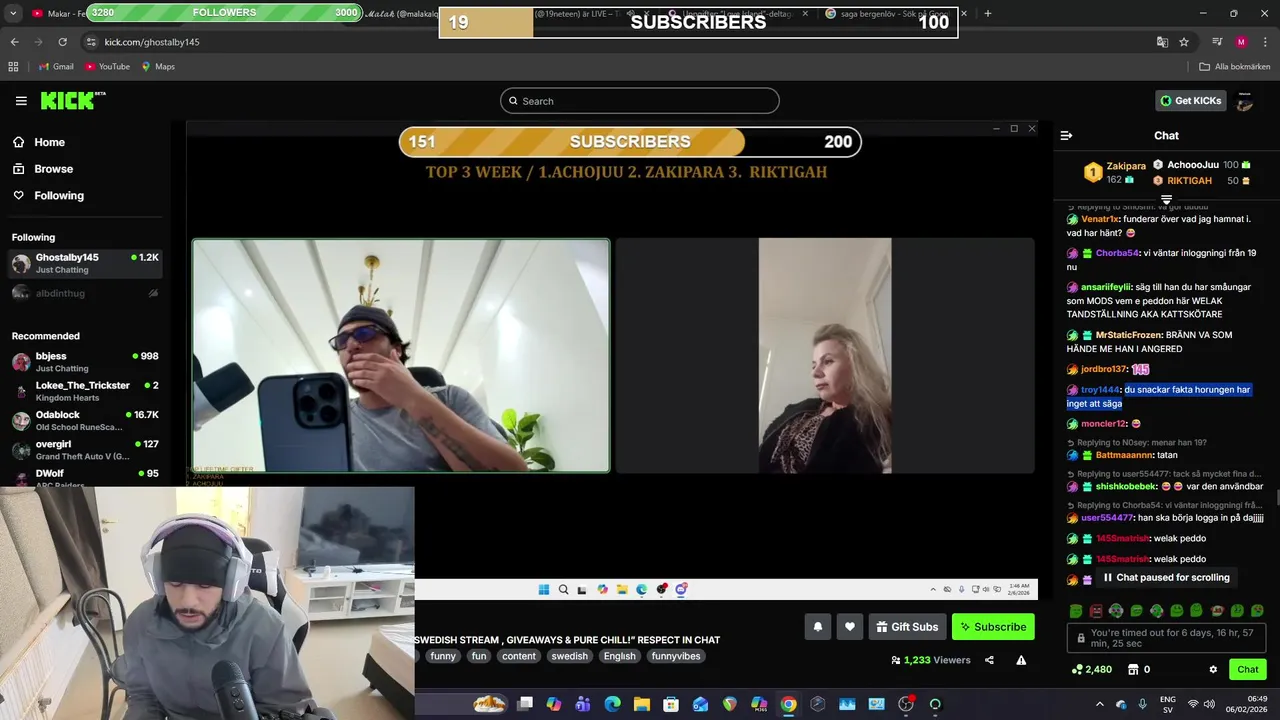Image resolution: width=1280 pixels, height=720 pixels.
Task: Open the chat shop icon showing 0
Action: pyautogui.click(x=1140, y=670)
